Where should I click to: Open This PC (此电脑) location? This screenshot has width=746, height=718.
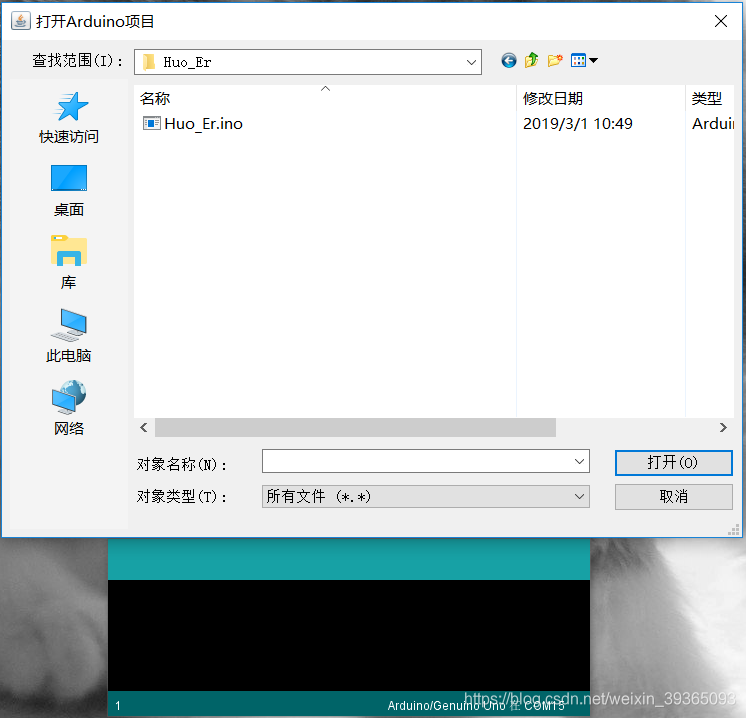tap(69, 336)
